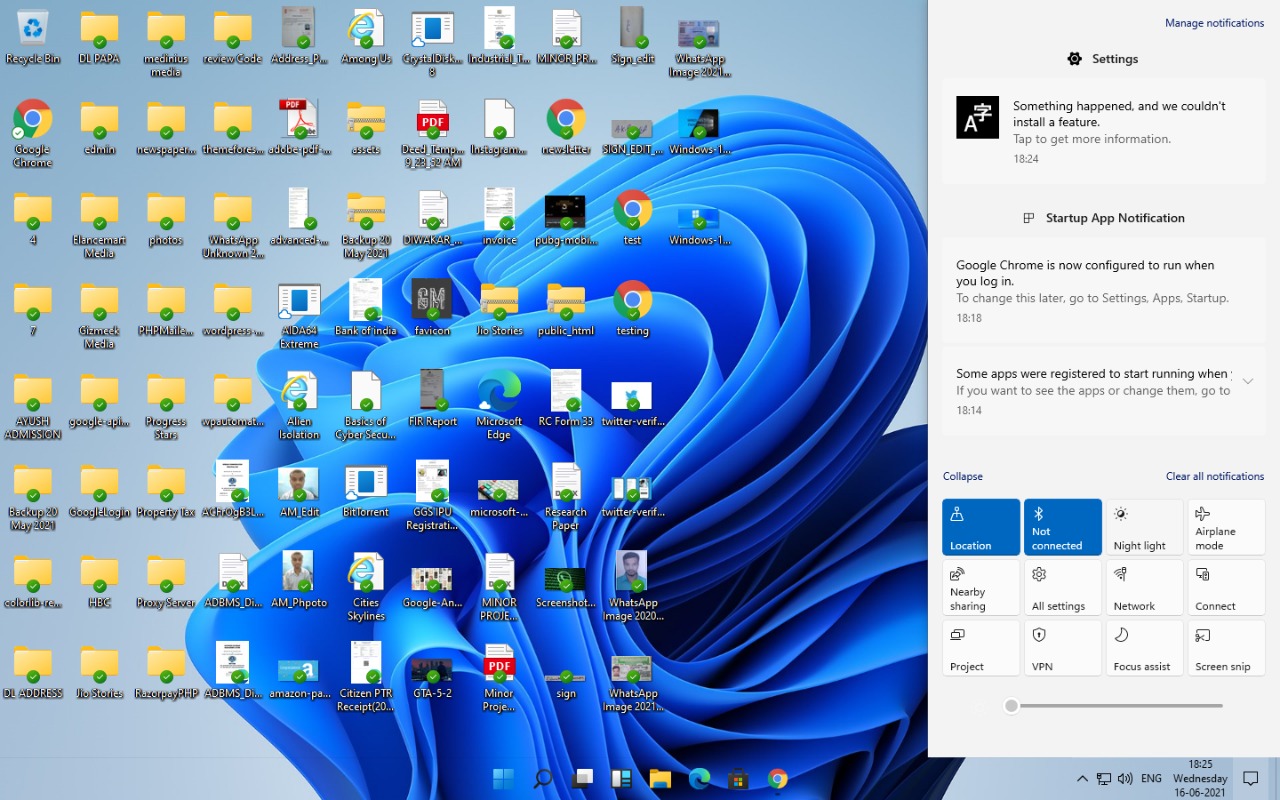The image size is (1280, 800).
Task: Show hidden icons in the system tray
Action: [1082, 779]
